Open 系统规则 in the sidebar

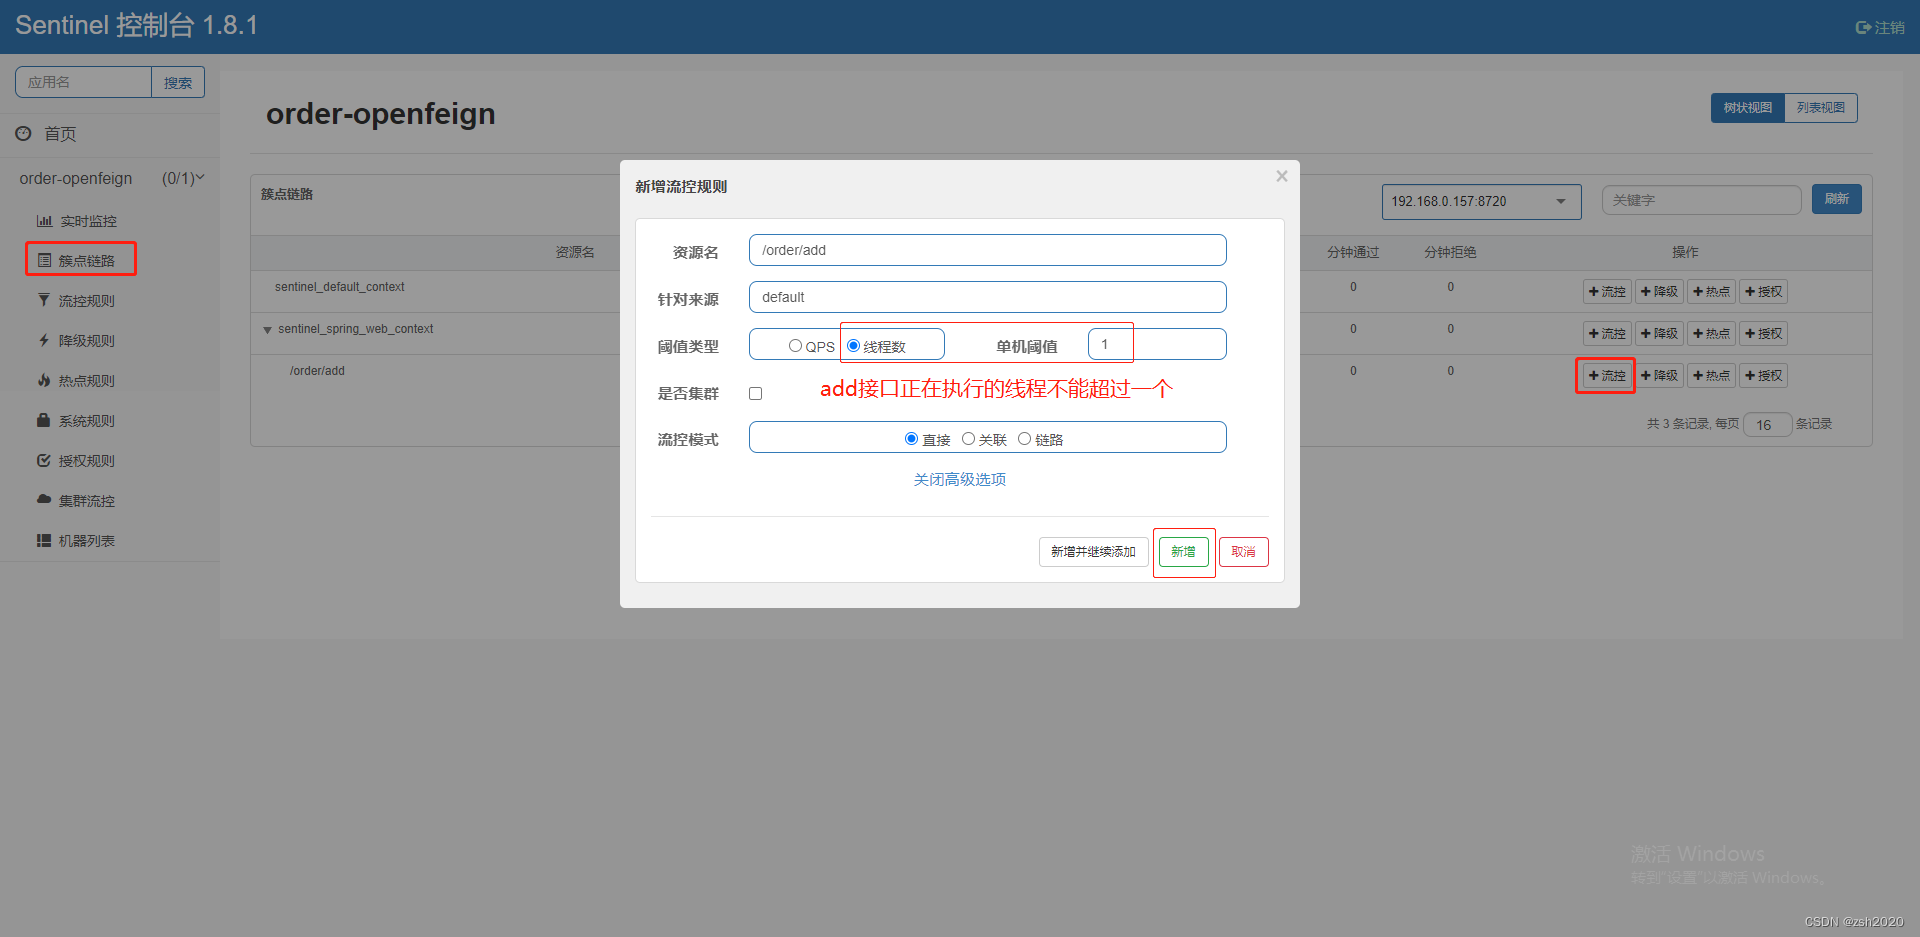86,421
